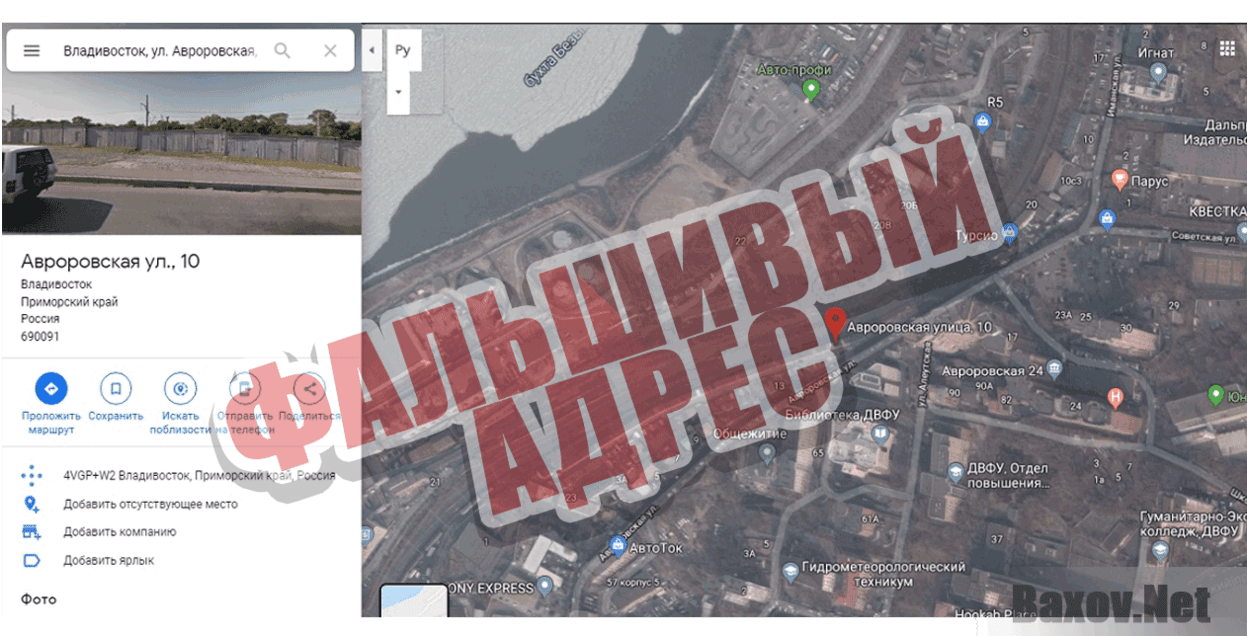Open Искать поблизости nearby search icon
This screenshot has height=636, width=1247.
179,389
